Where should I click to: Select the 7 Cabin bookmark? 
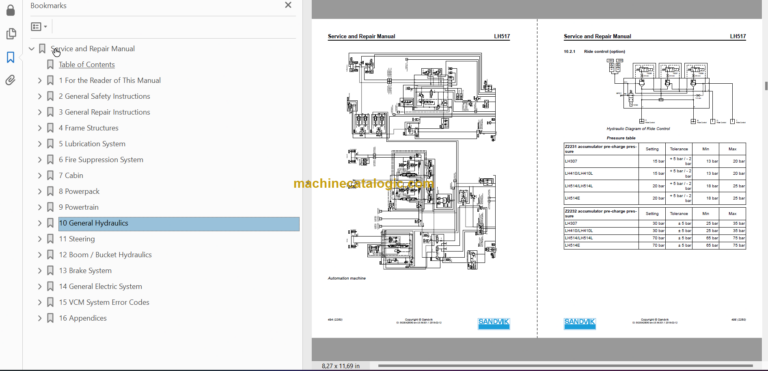[x=71, y=175]
